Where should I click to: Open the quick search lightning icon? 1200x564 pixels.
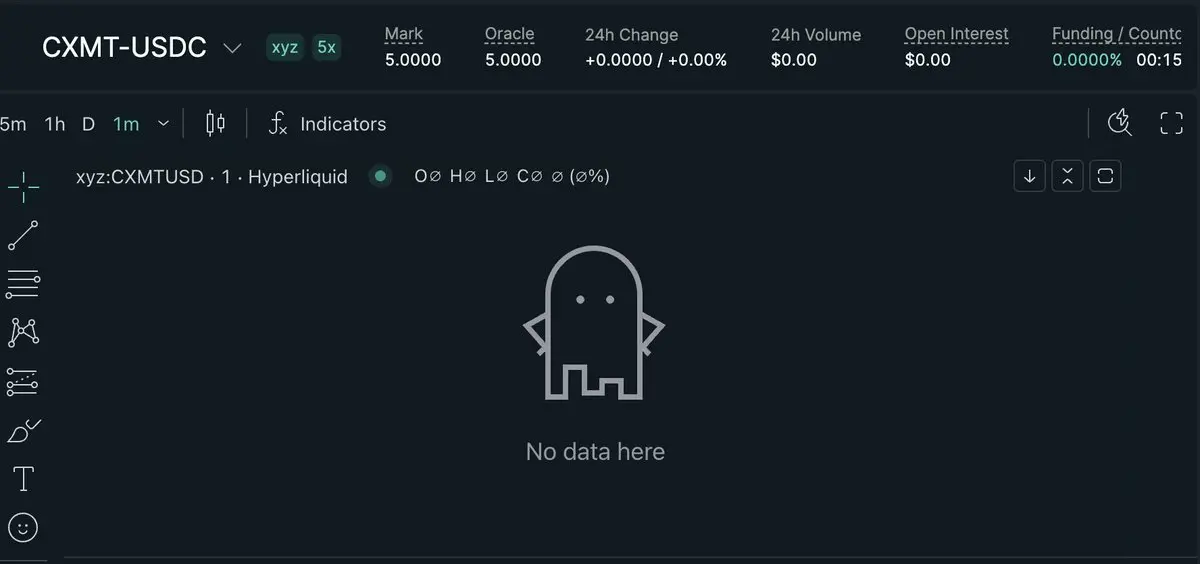pyautogui.click(x=1120, y=123)
